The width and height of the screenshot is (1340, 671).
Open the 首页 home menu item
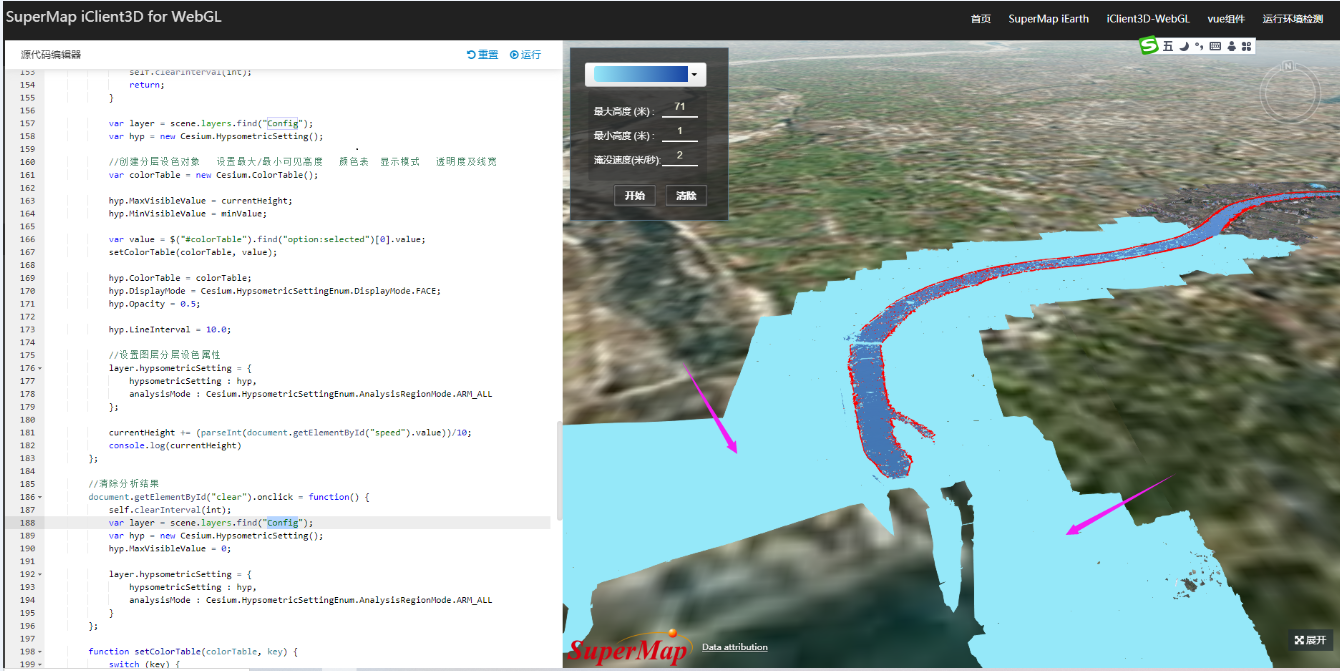980,19
